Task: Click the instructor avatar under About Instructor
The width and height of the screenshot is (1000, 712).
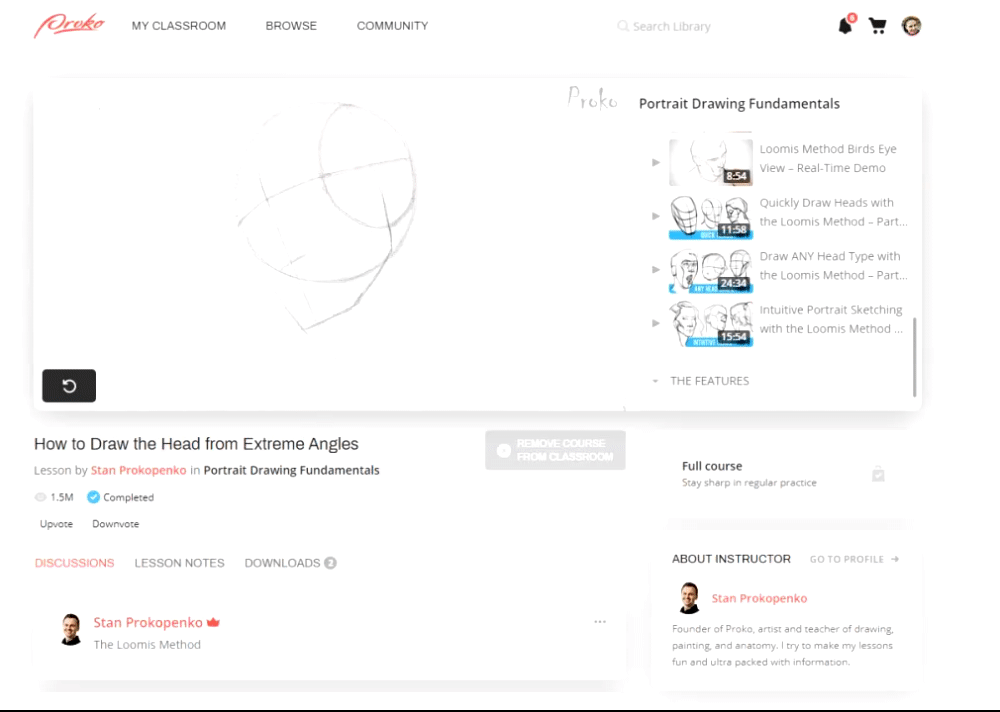Action: tap(689, 598)
